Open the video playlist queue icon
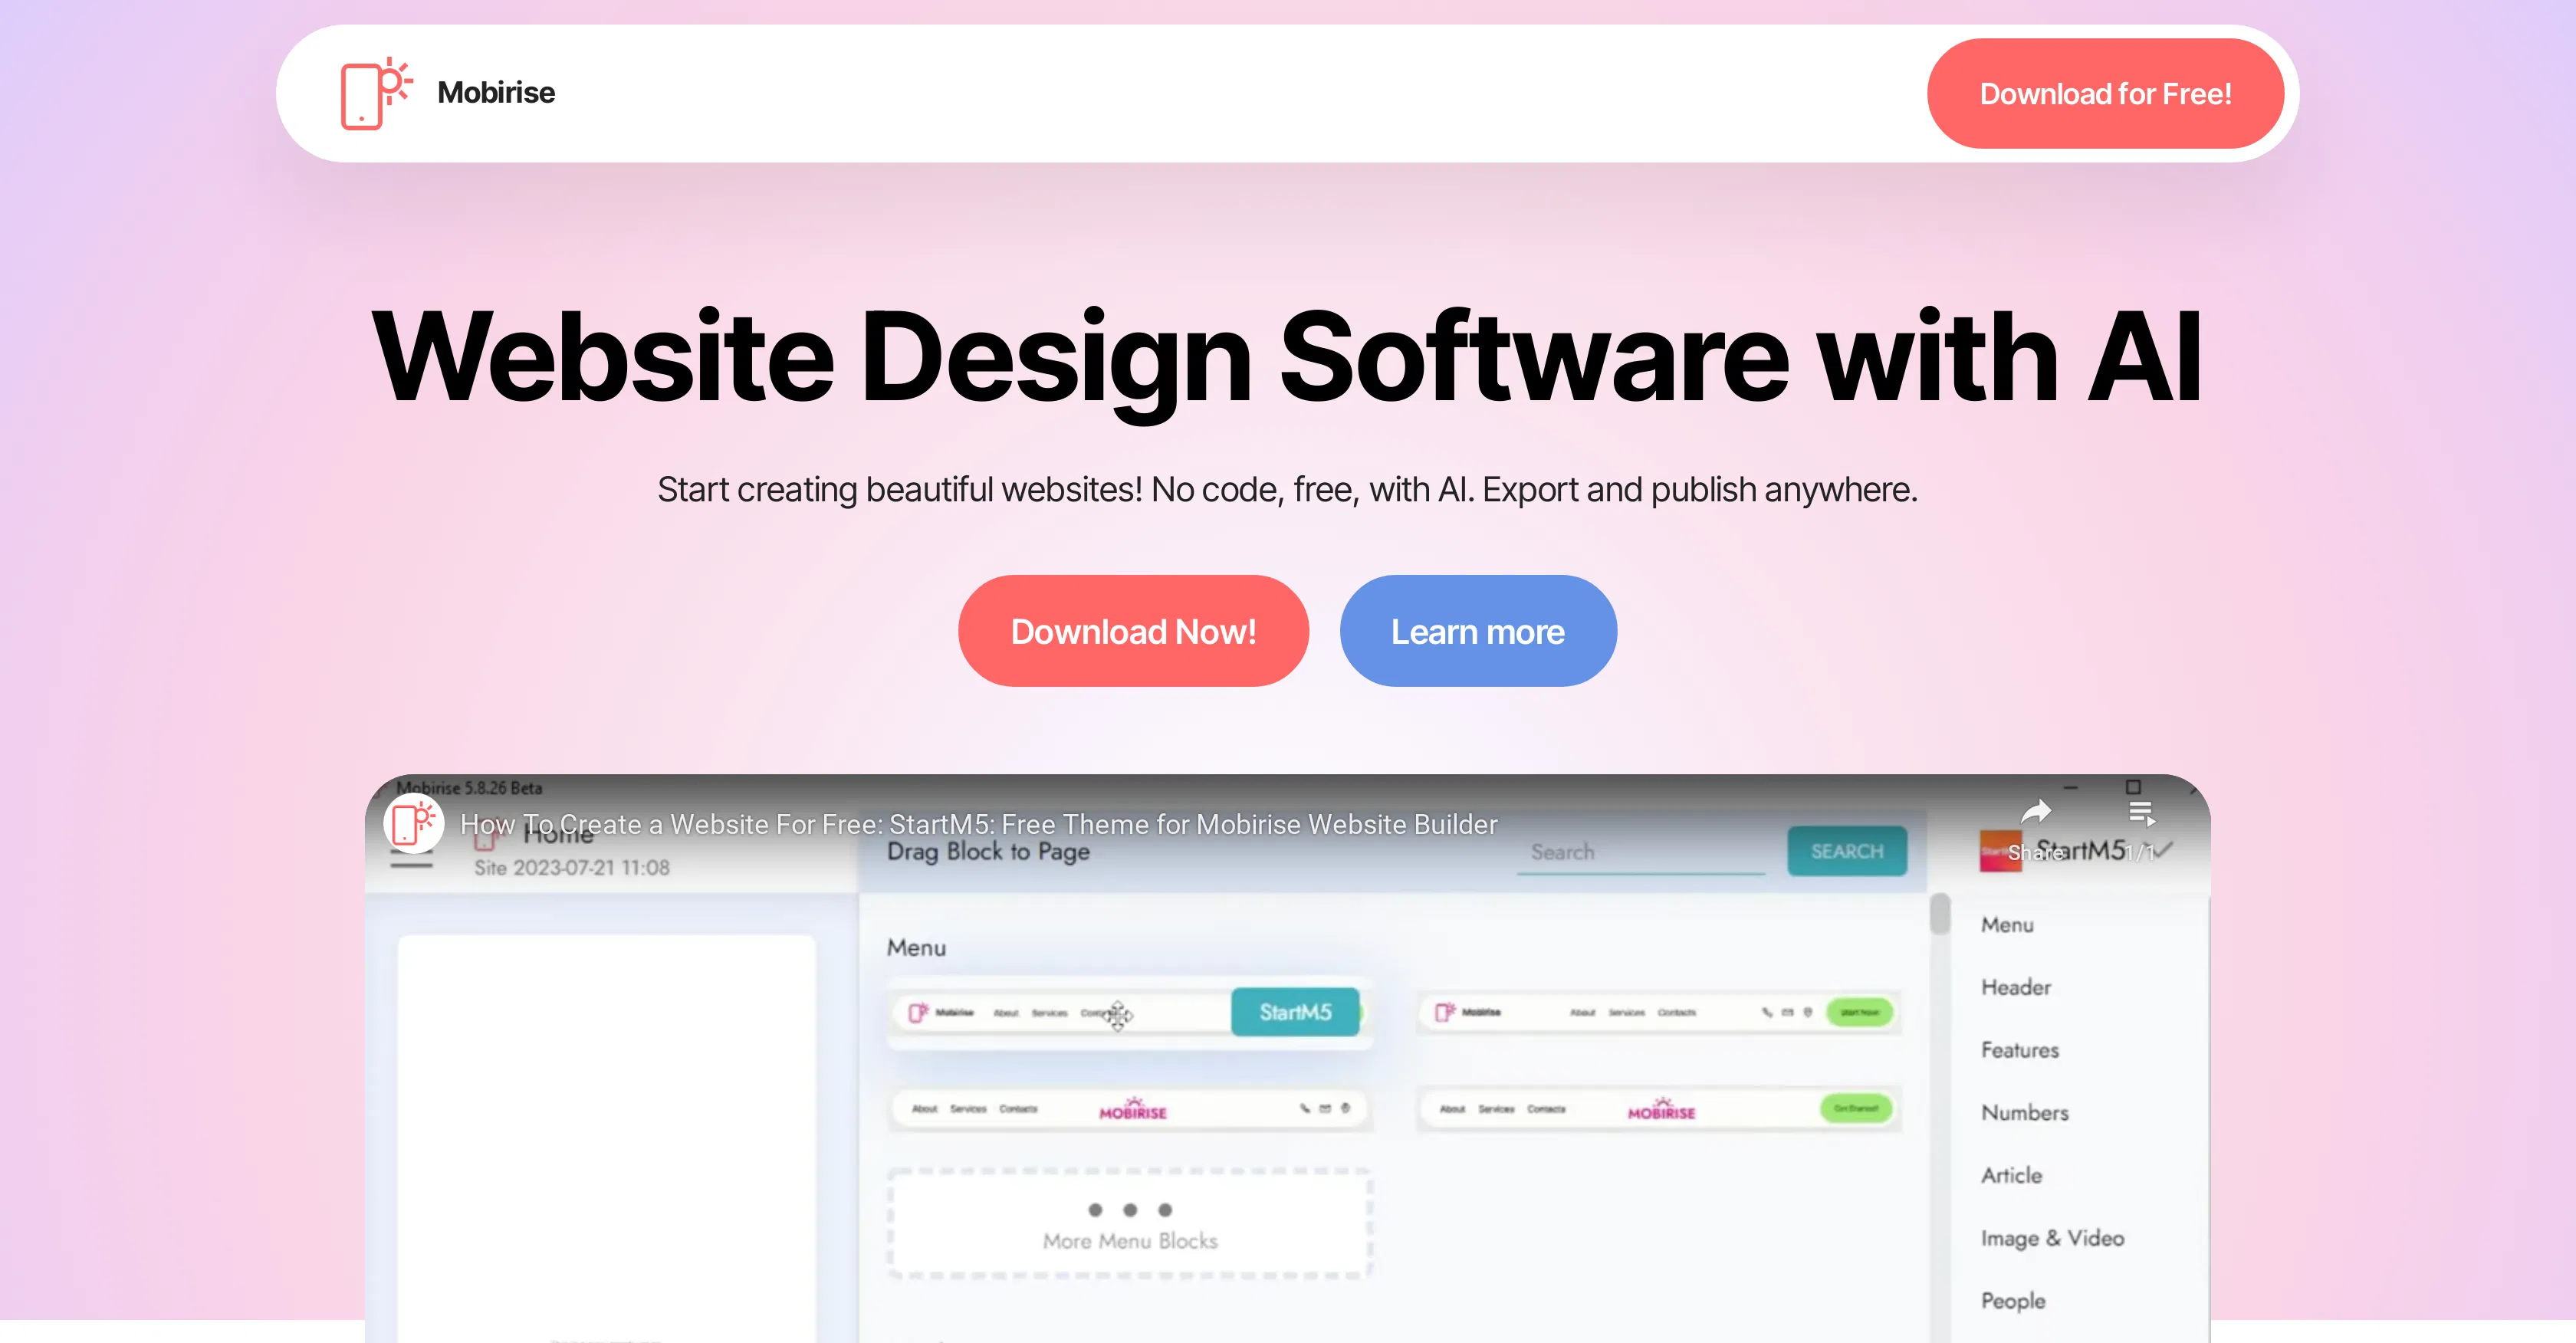This screenshot has width=2576, height=1343. tap(2141, 813)
